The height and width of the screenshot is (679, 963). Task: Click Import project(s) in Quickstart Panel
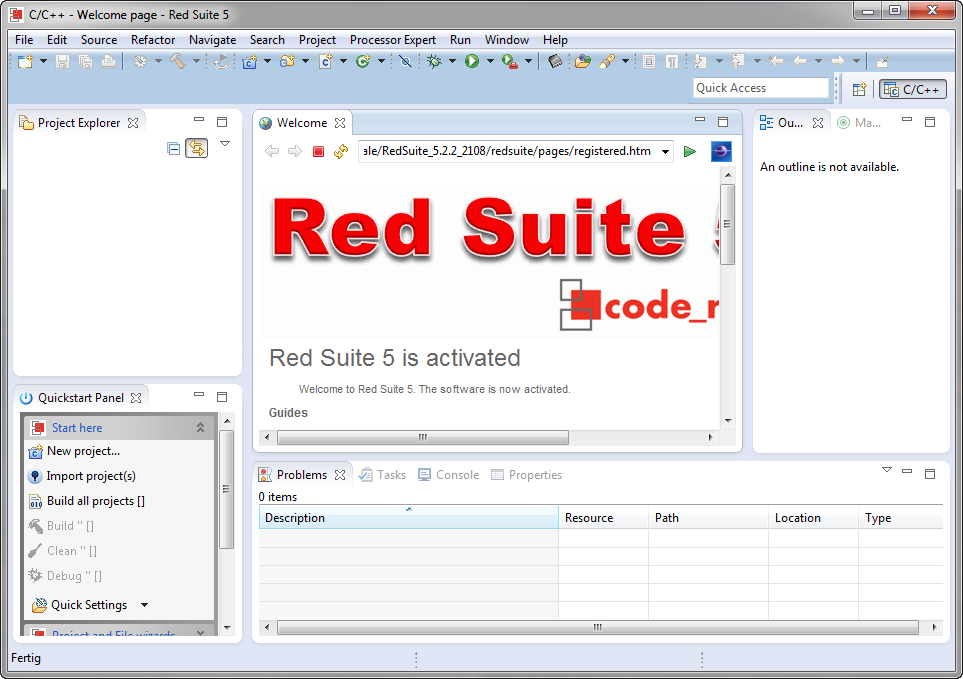tap(91, 476)
